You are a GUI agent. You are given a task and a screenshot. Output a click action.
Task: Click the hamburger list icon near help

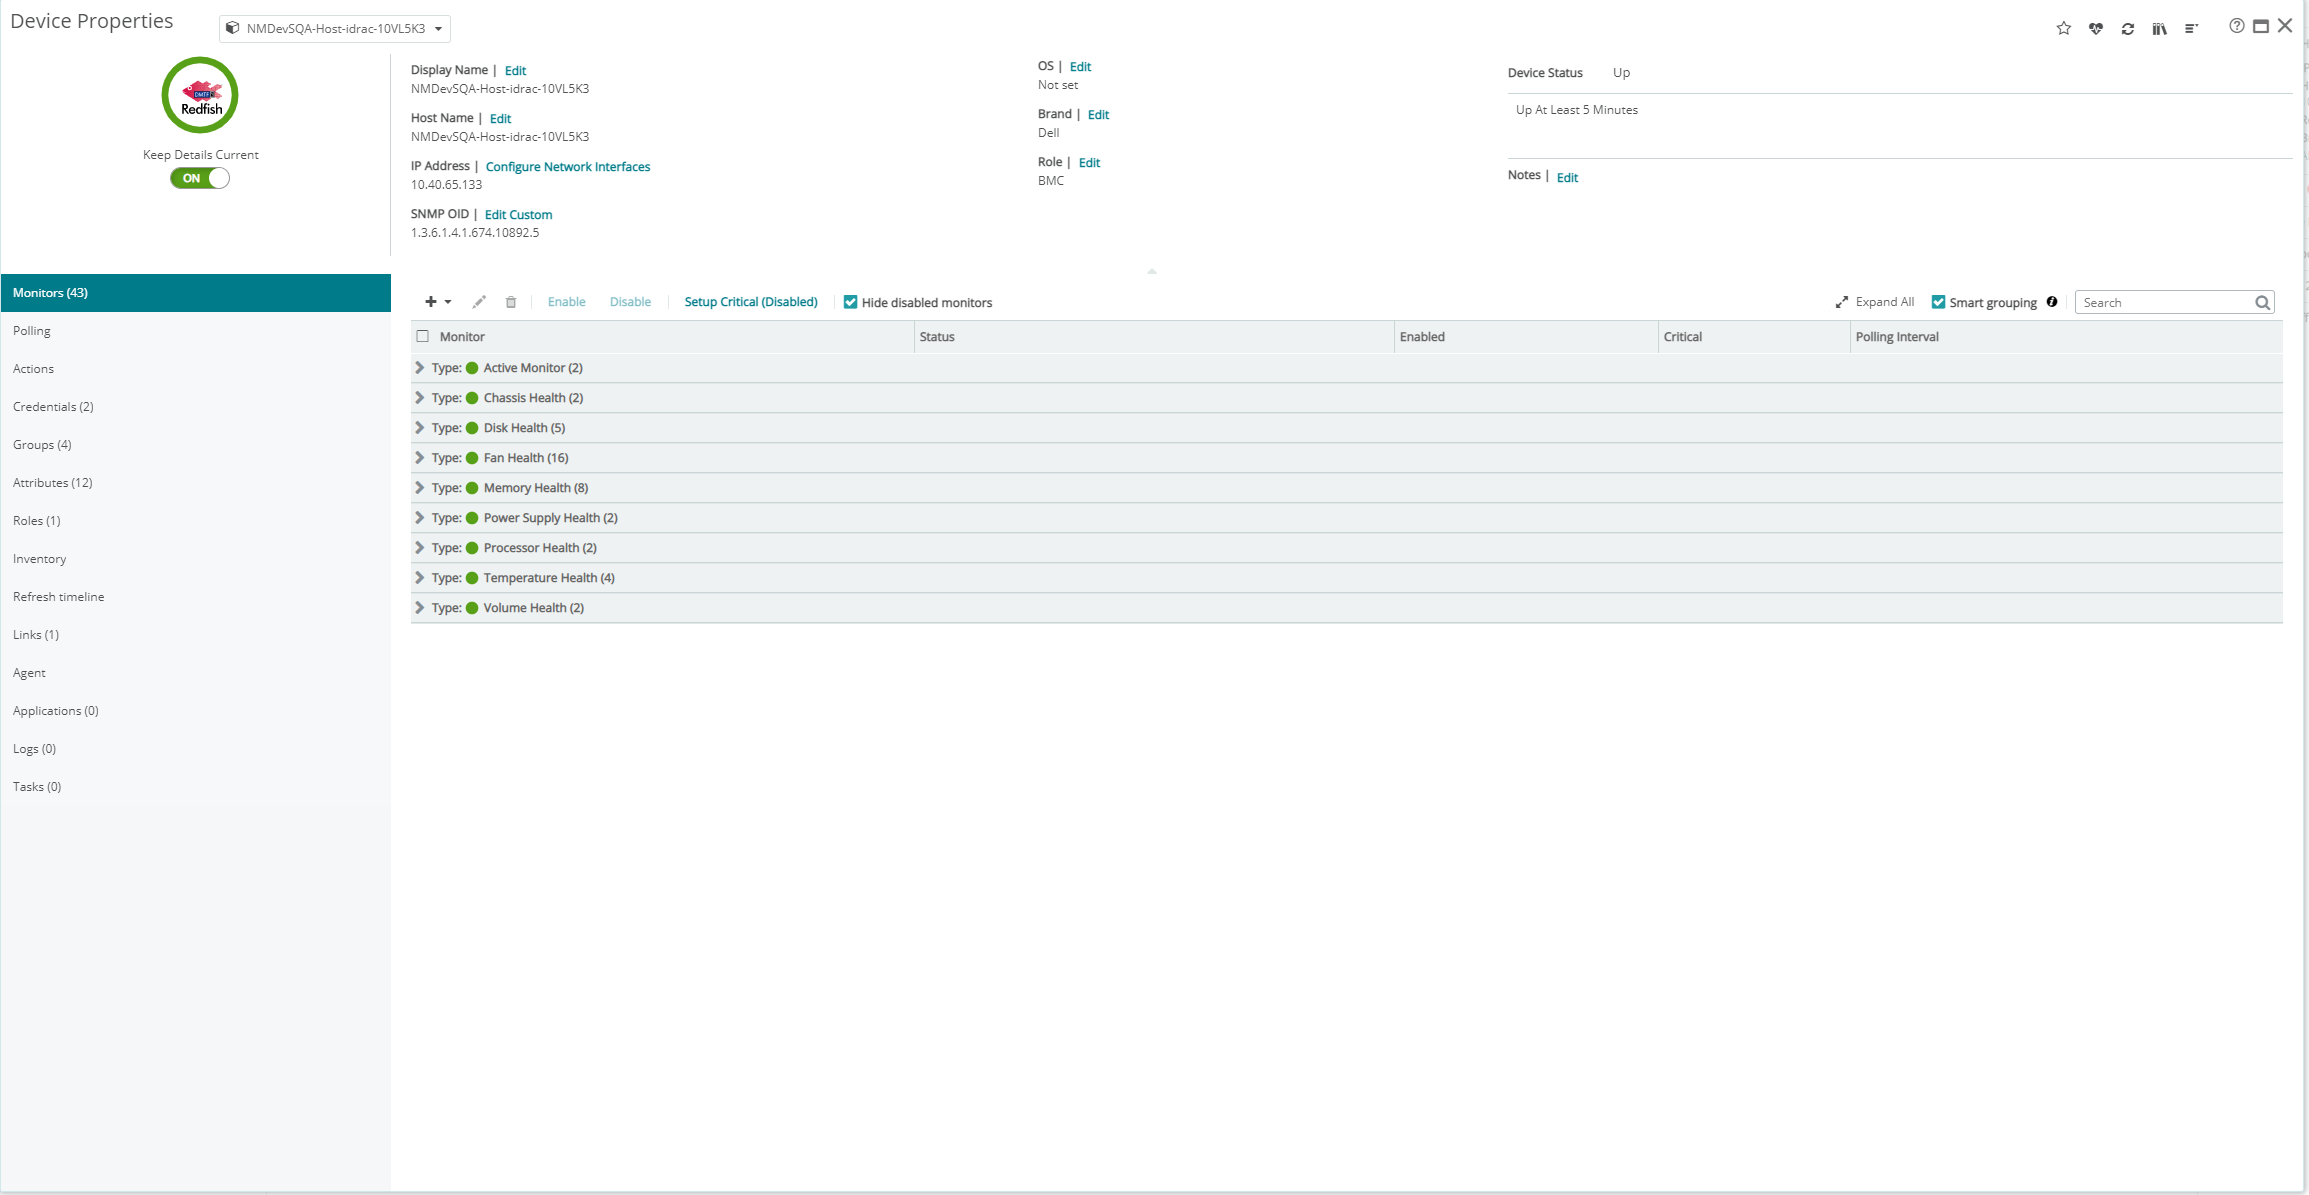point(2191,28)
